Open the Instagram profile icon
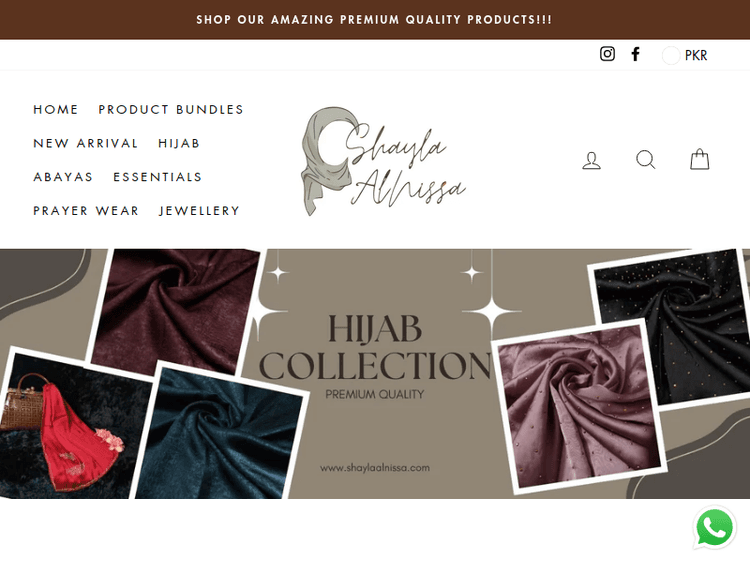This screenshot has width=750, height=563. pos(607,54)
